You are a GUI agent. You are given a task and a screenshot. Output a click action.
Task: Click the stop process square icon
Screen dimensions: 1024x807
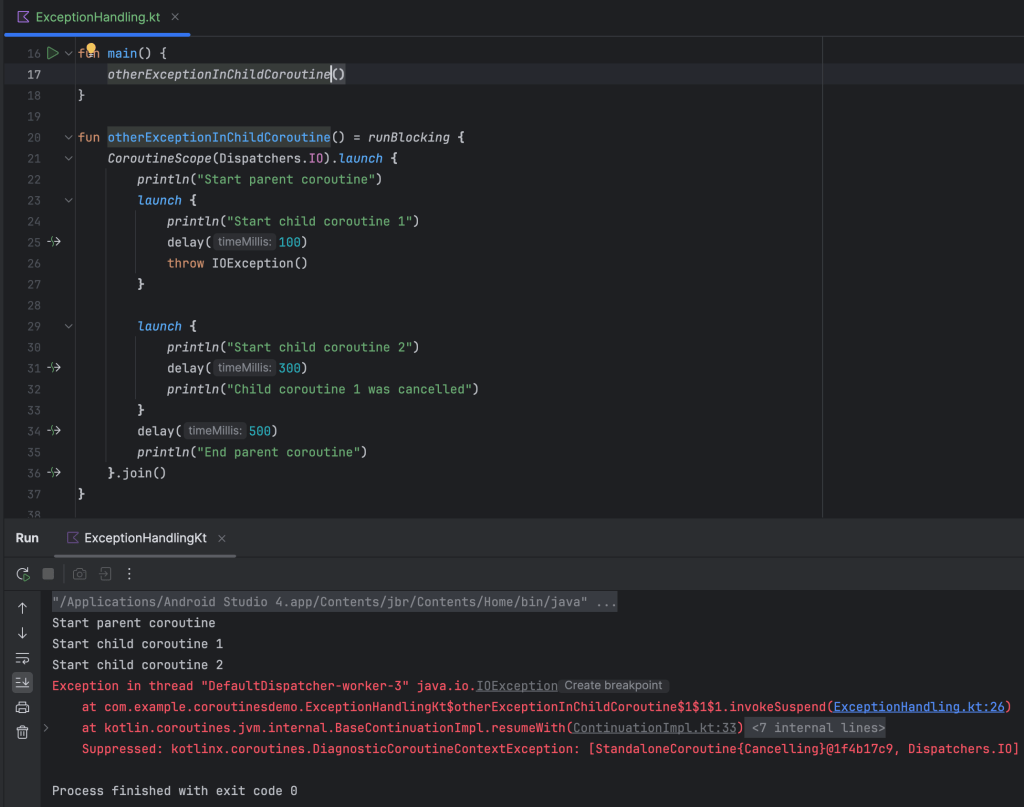pyautogui.click(x=48, y=574)
